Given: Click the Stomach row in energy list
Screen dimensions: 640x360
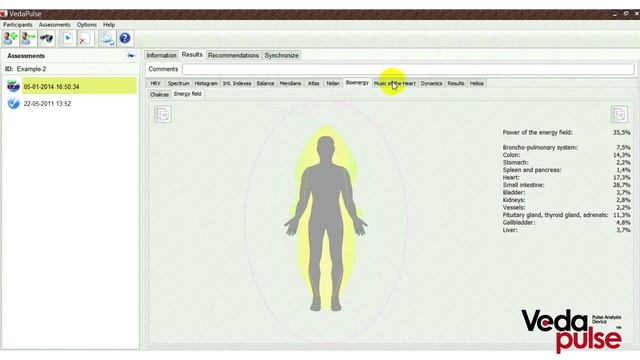Looking at the screenshot, I should point(567,162).
